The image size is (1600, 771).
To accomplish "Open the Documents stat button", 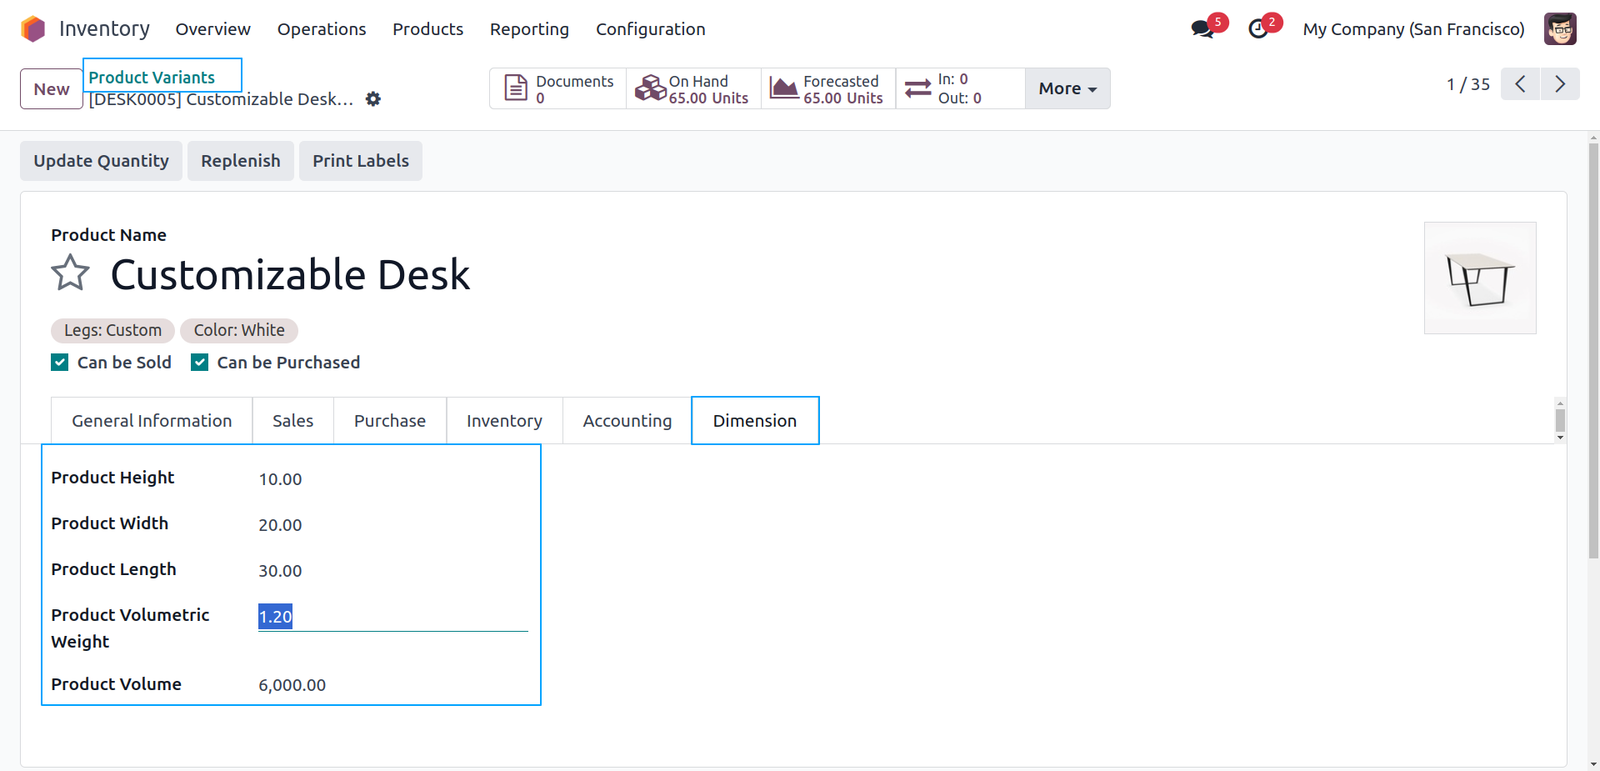I will click(x=558, y=88).
